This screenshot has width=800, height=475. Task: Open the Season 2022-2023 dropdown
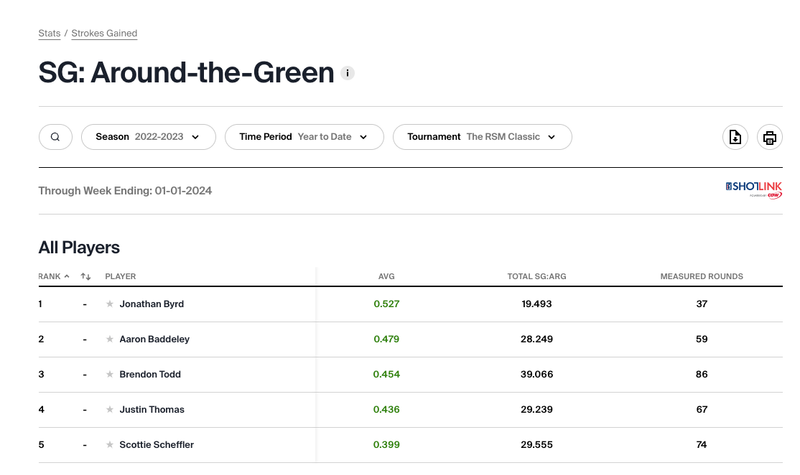[148, 137]
